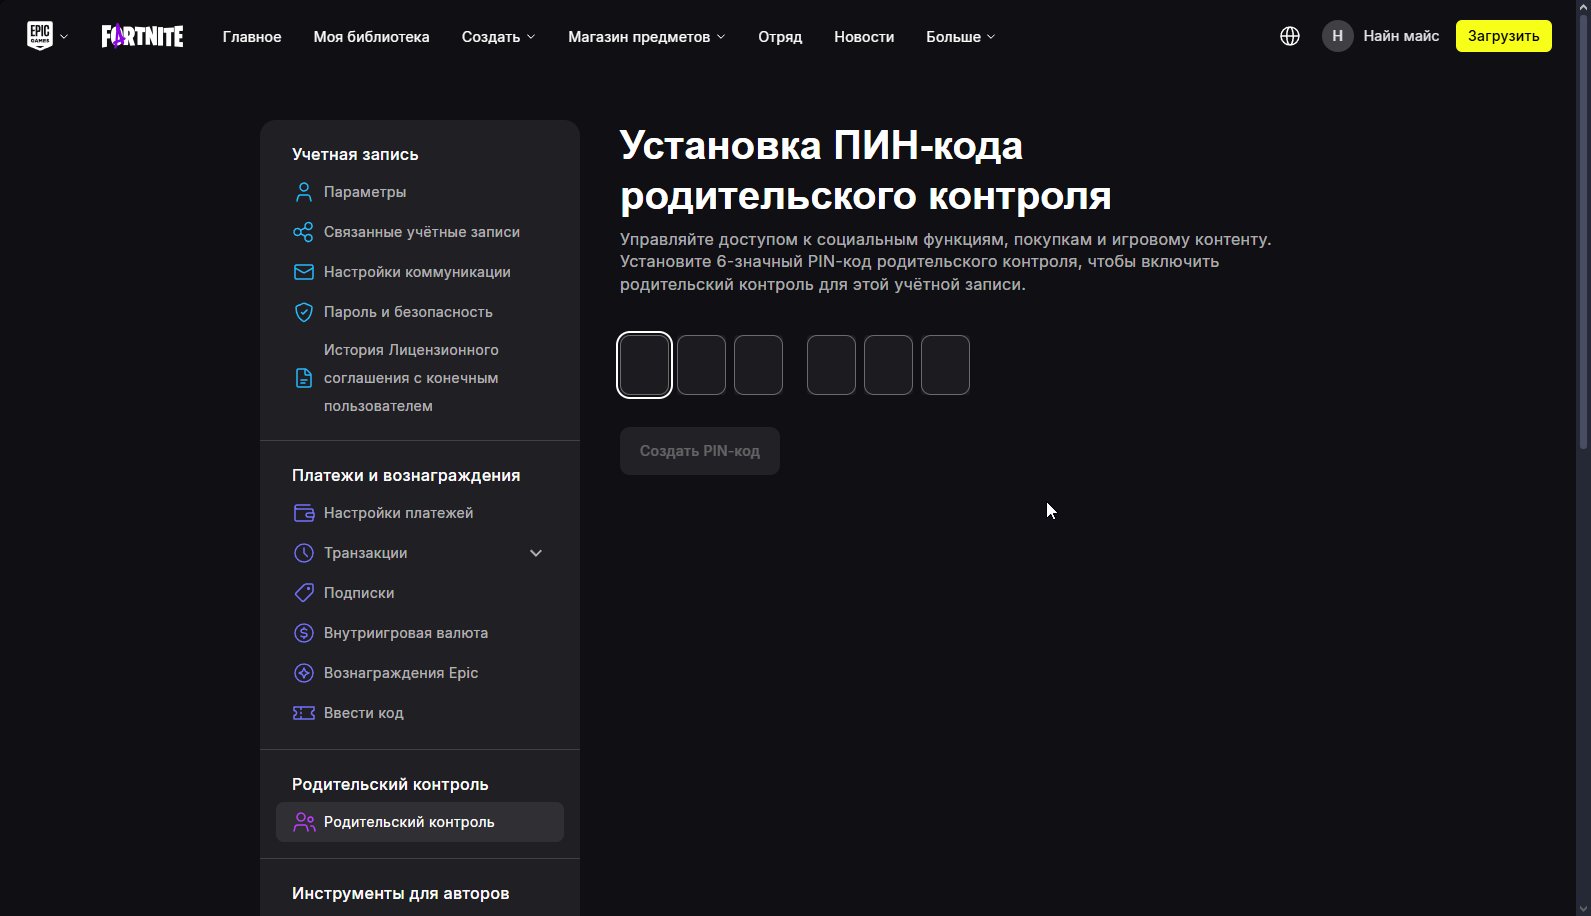This screenshot has height=916, width=1591.
Task: Select Подписки in the sidebar
Action: click(359, 593)
